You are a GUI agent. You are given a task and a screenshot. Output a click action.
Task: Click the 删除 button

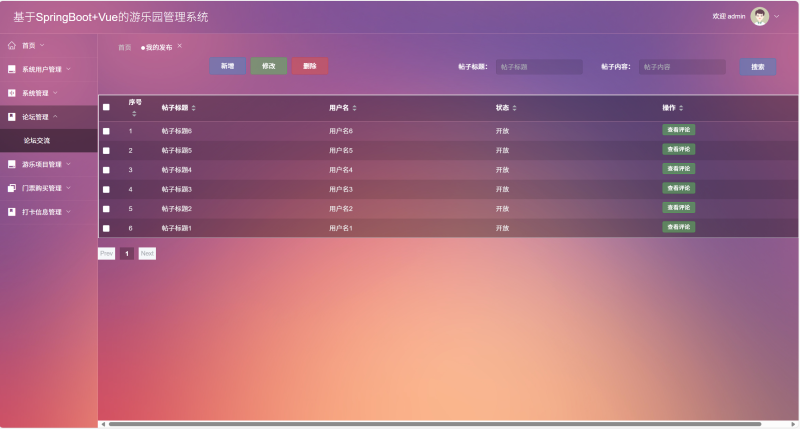[x=310, y=66]
